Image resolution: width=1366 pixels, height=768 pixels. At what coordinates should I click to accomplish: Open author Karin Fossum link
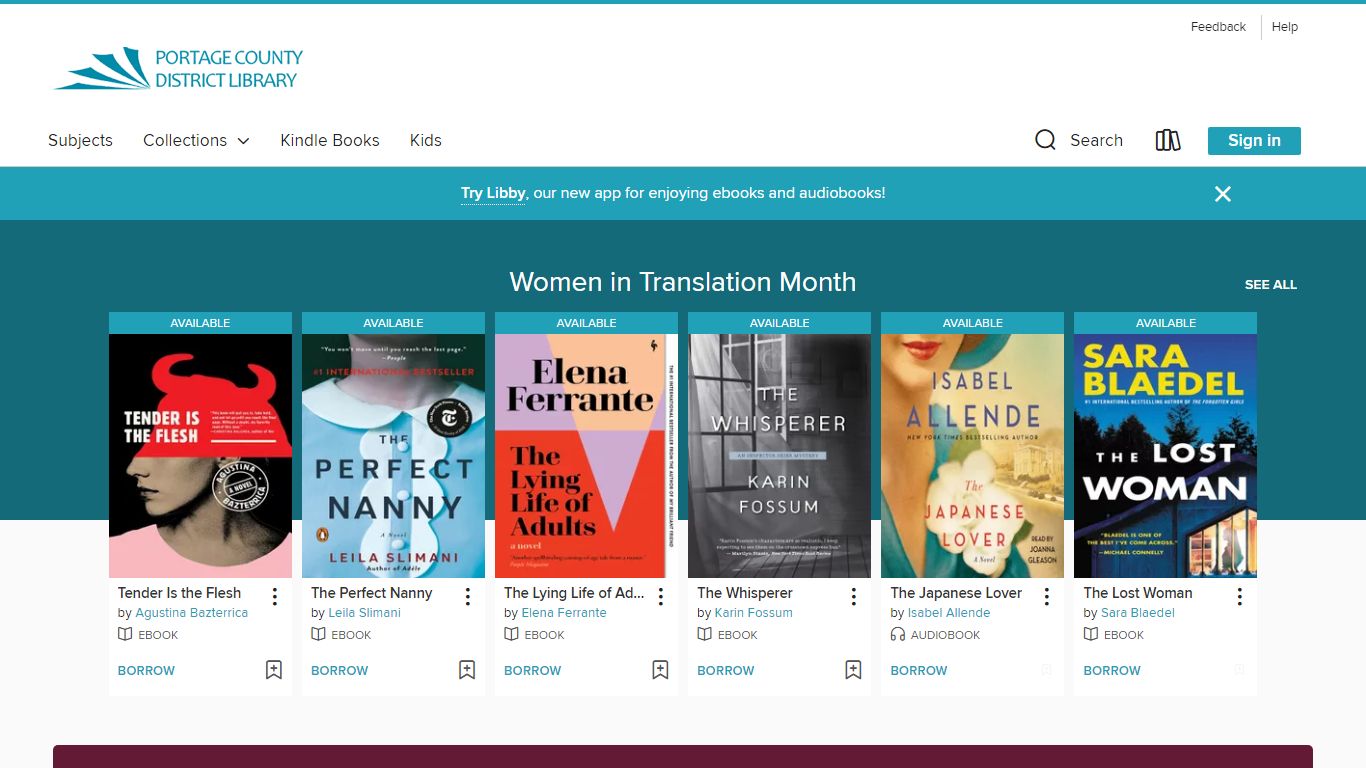coord(753,613)
